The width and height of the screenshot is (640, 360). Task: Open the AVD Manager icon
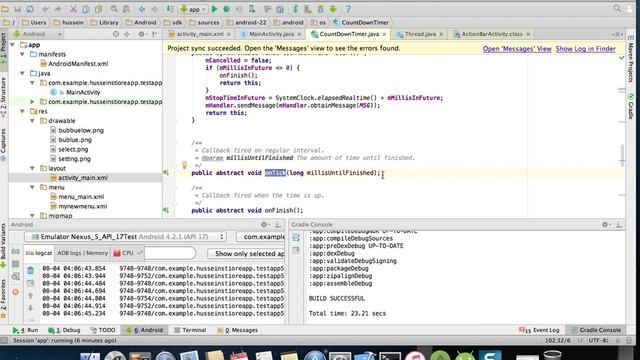(308, 9)
